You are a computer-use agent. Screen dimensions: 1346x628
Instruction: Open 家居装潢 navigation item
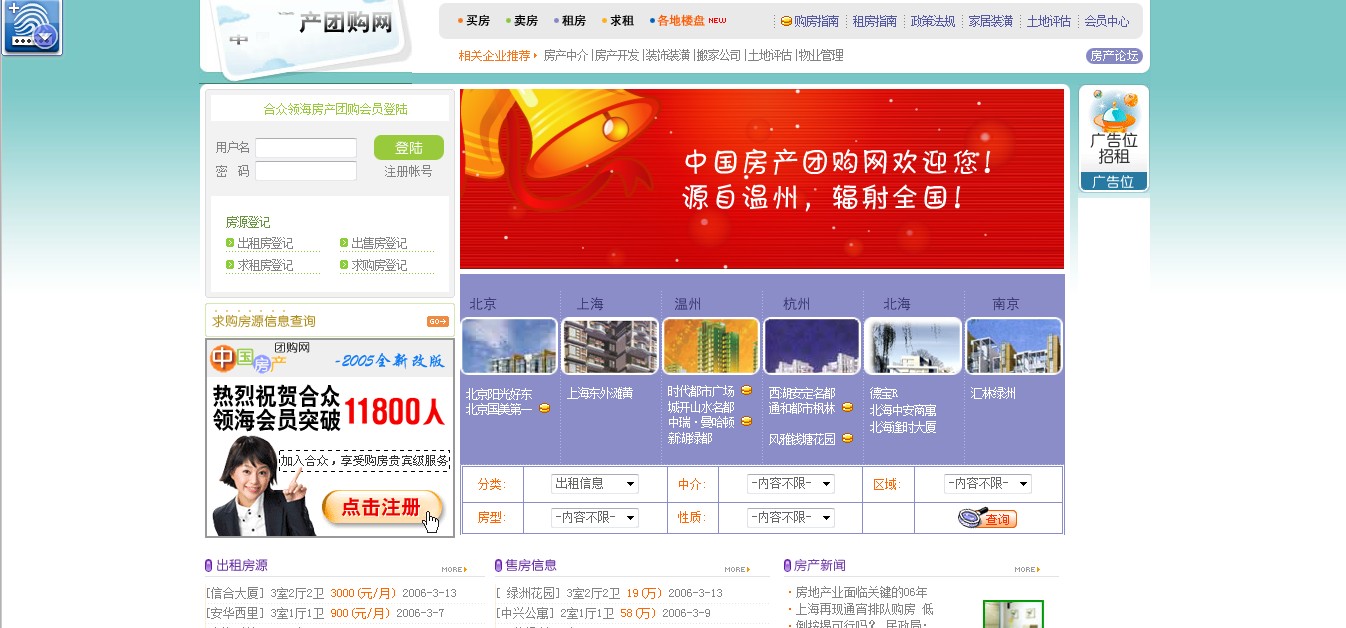[991, 21]
